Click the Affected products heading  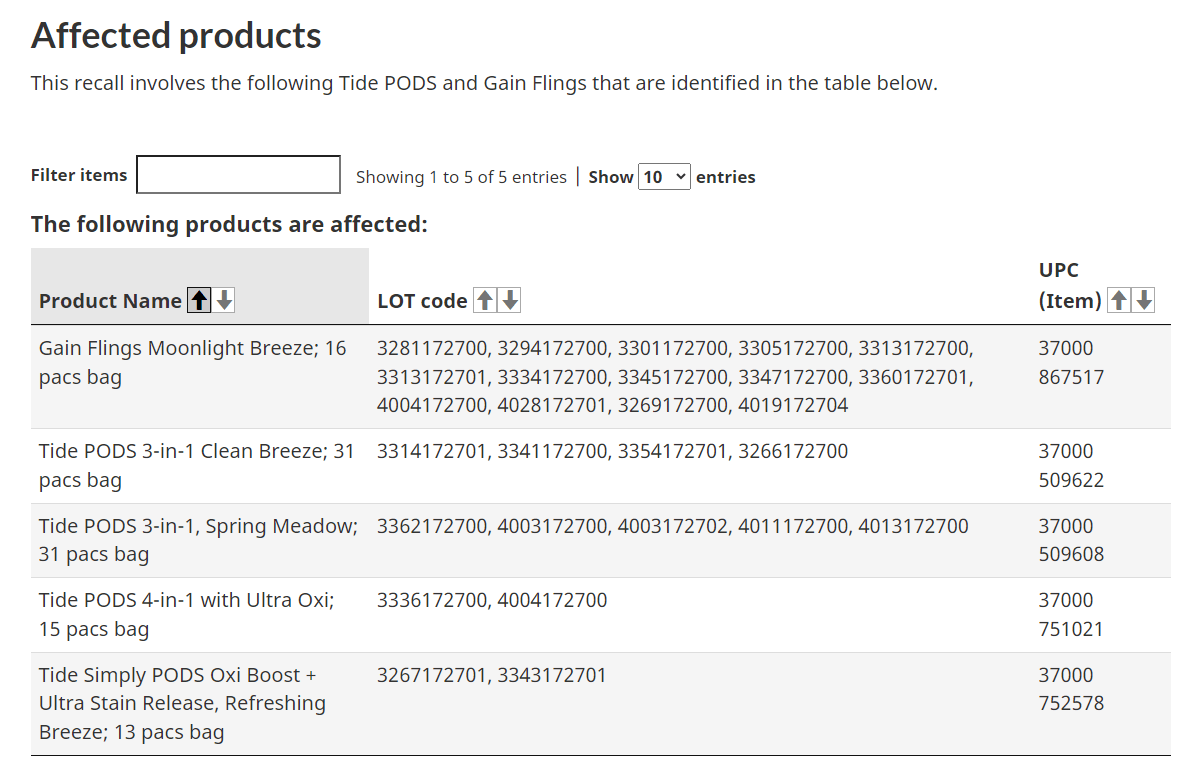176,36
